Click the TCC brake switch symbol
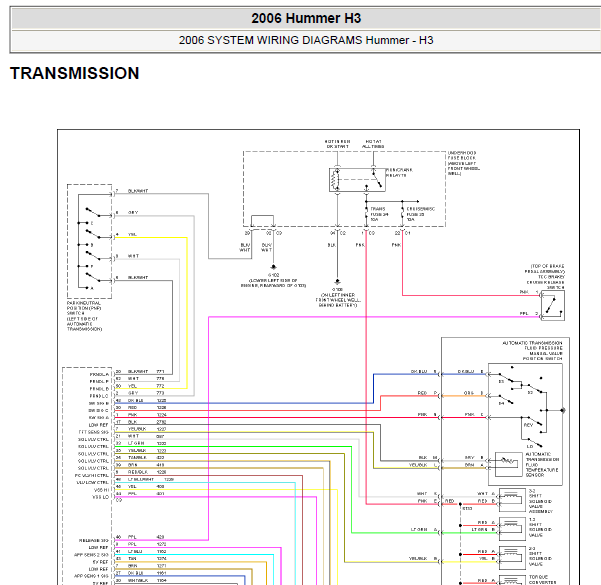Viewport: 601px width, 585px height. click(x=553, y=306)
